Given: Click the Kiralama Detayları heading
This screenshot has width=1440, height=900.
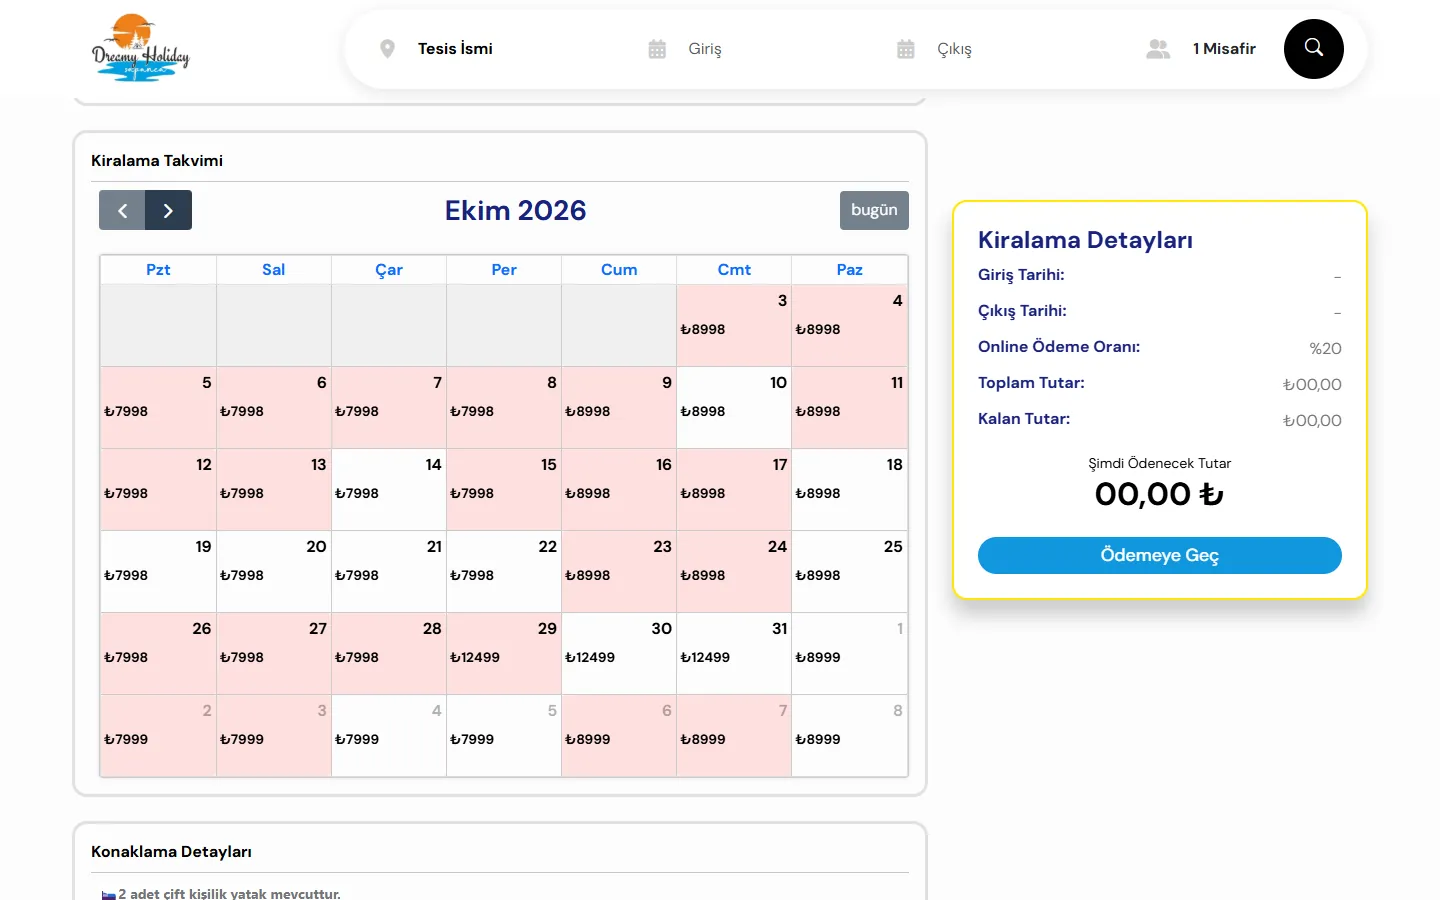Looking at the screenshot, I should coord(1085,240).
